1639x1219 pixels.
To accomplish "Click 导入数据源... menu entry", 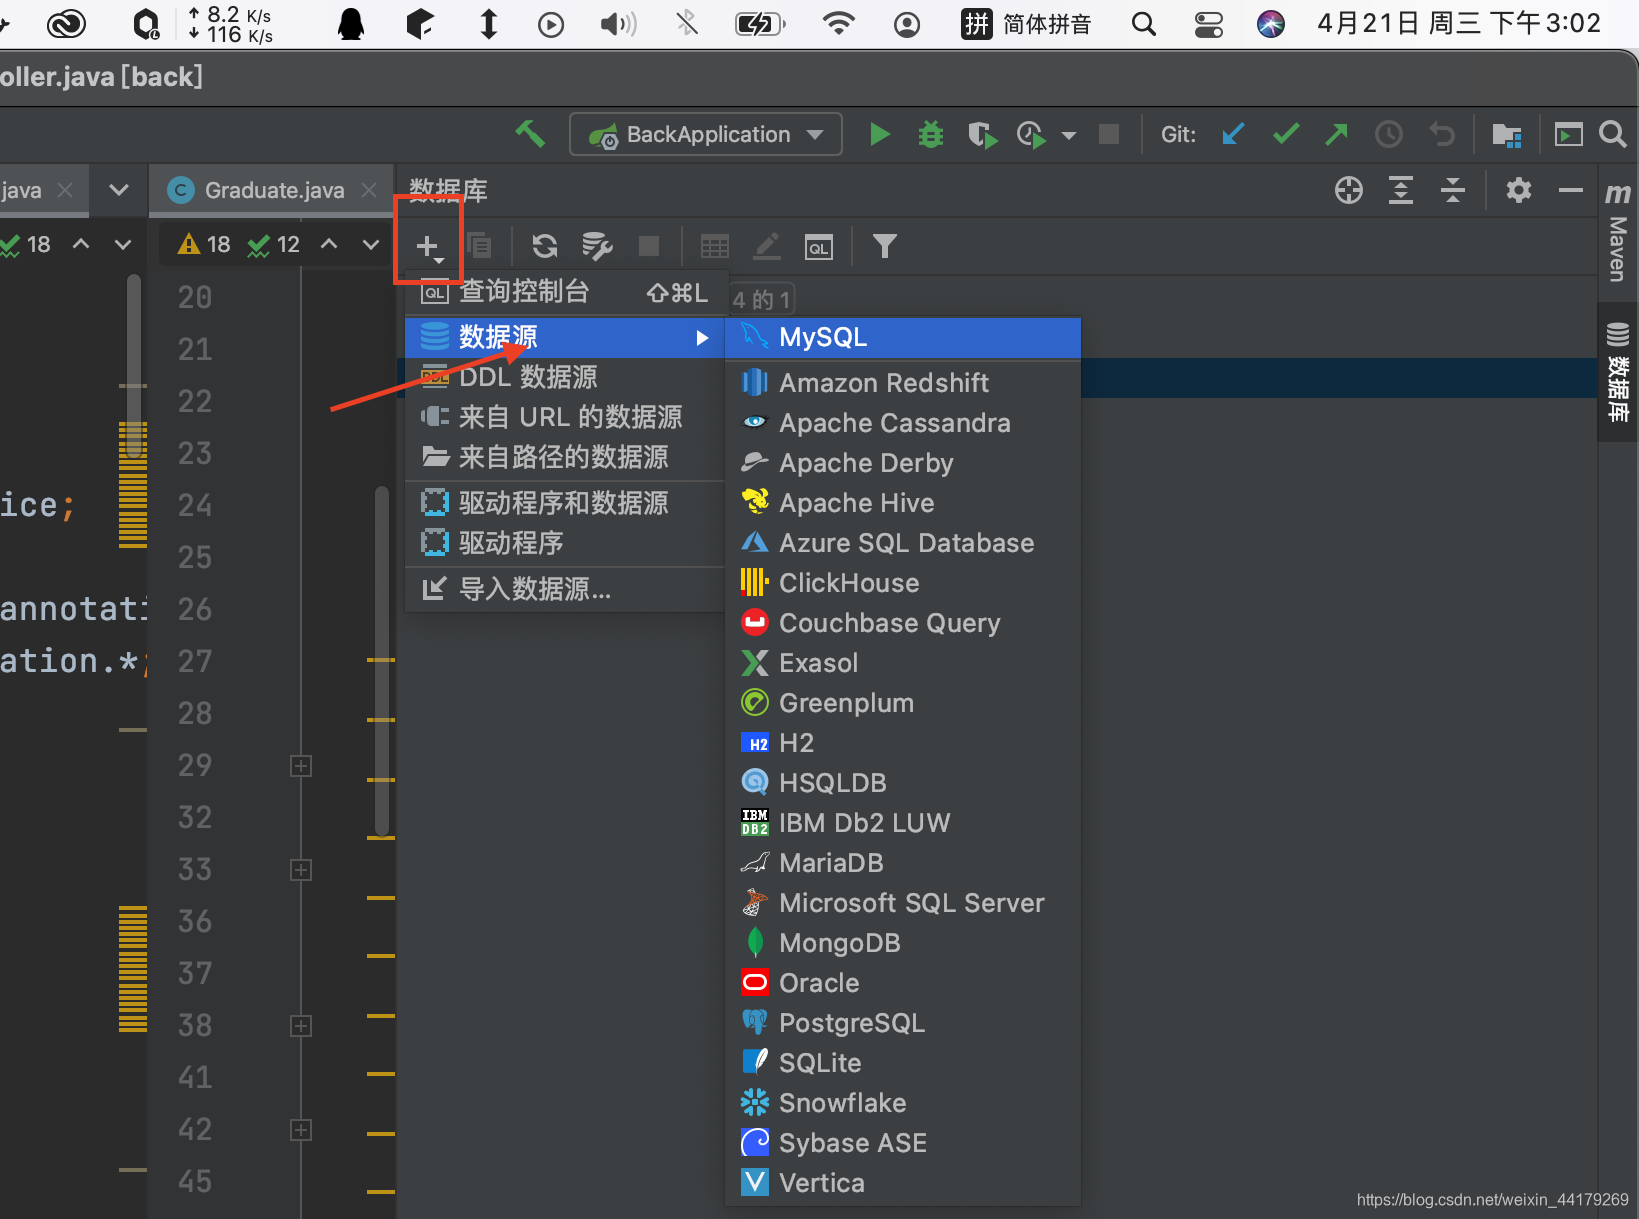I will tap(565, 589).
